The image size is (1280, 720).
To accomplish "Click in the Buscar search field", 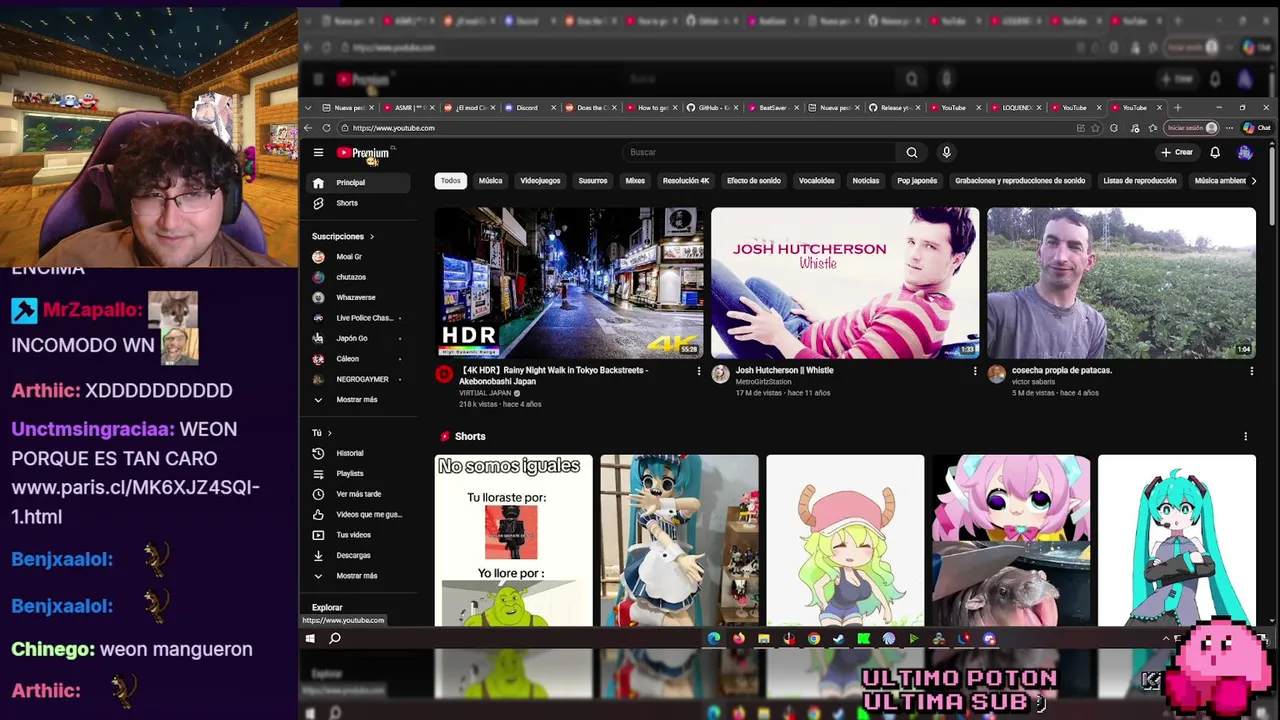I will point(760,153).
